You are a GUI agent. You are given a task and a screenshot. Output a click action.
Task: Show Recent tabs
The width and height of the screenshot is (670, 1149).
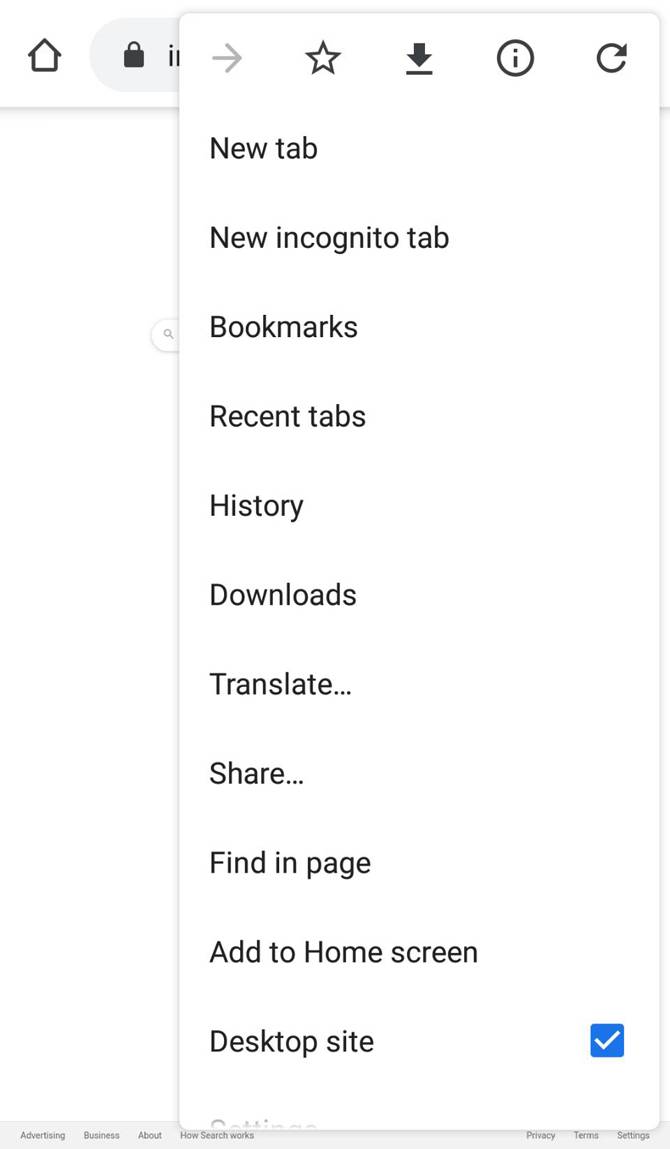point(287,416)
